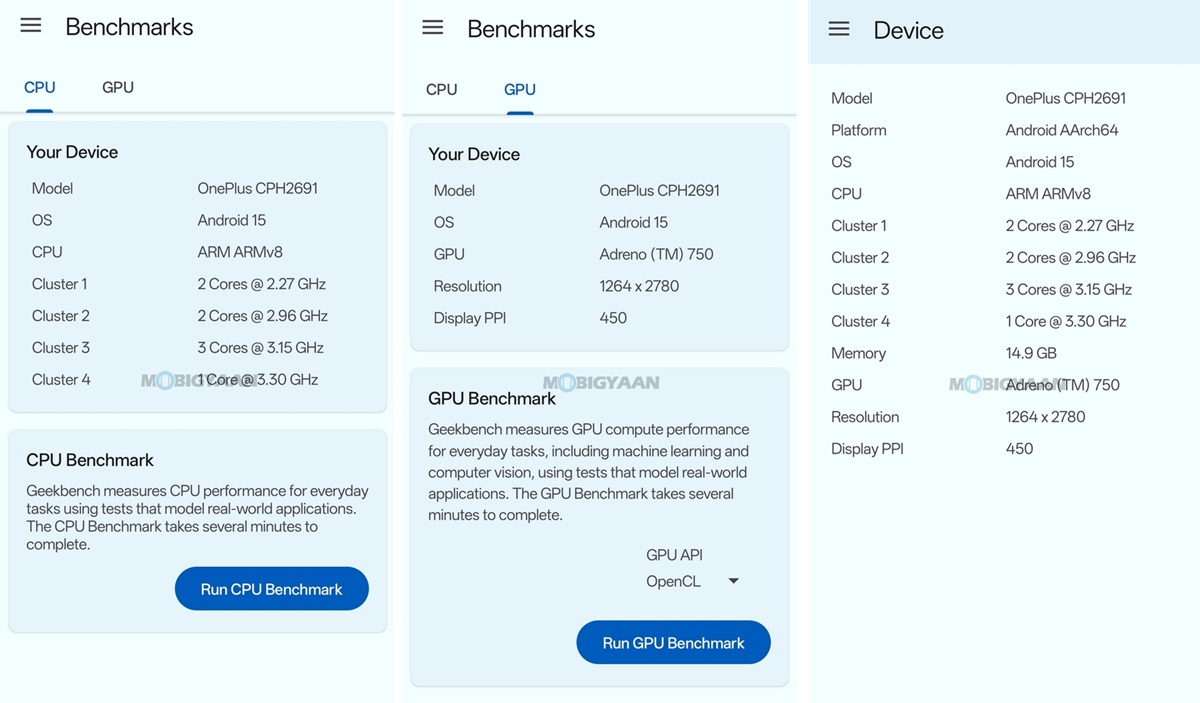Click the dropdown arrow next to OpenCL
1200x703 pixels.
(x=733, y=581)
